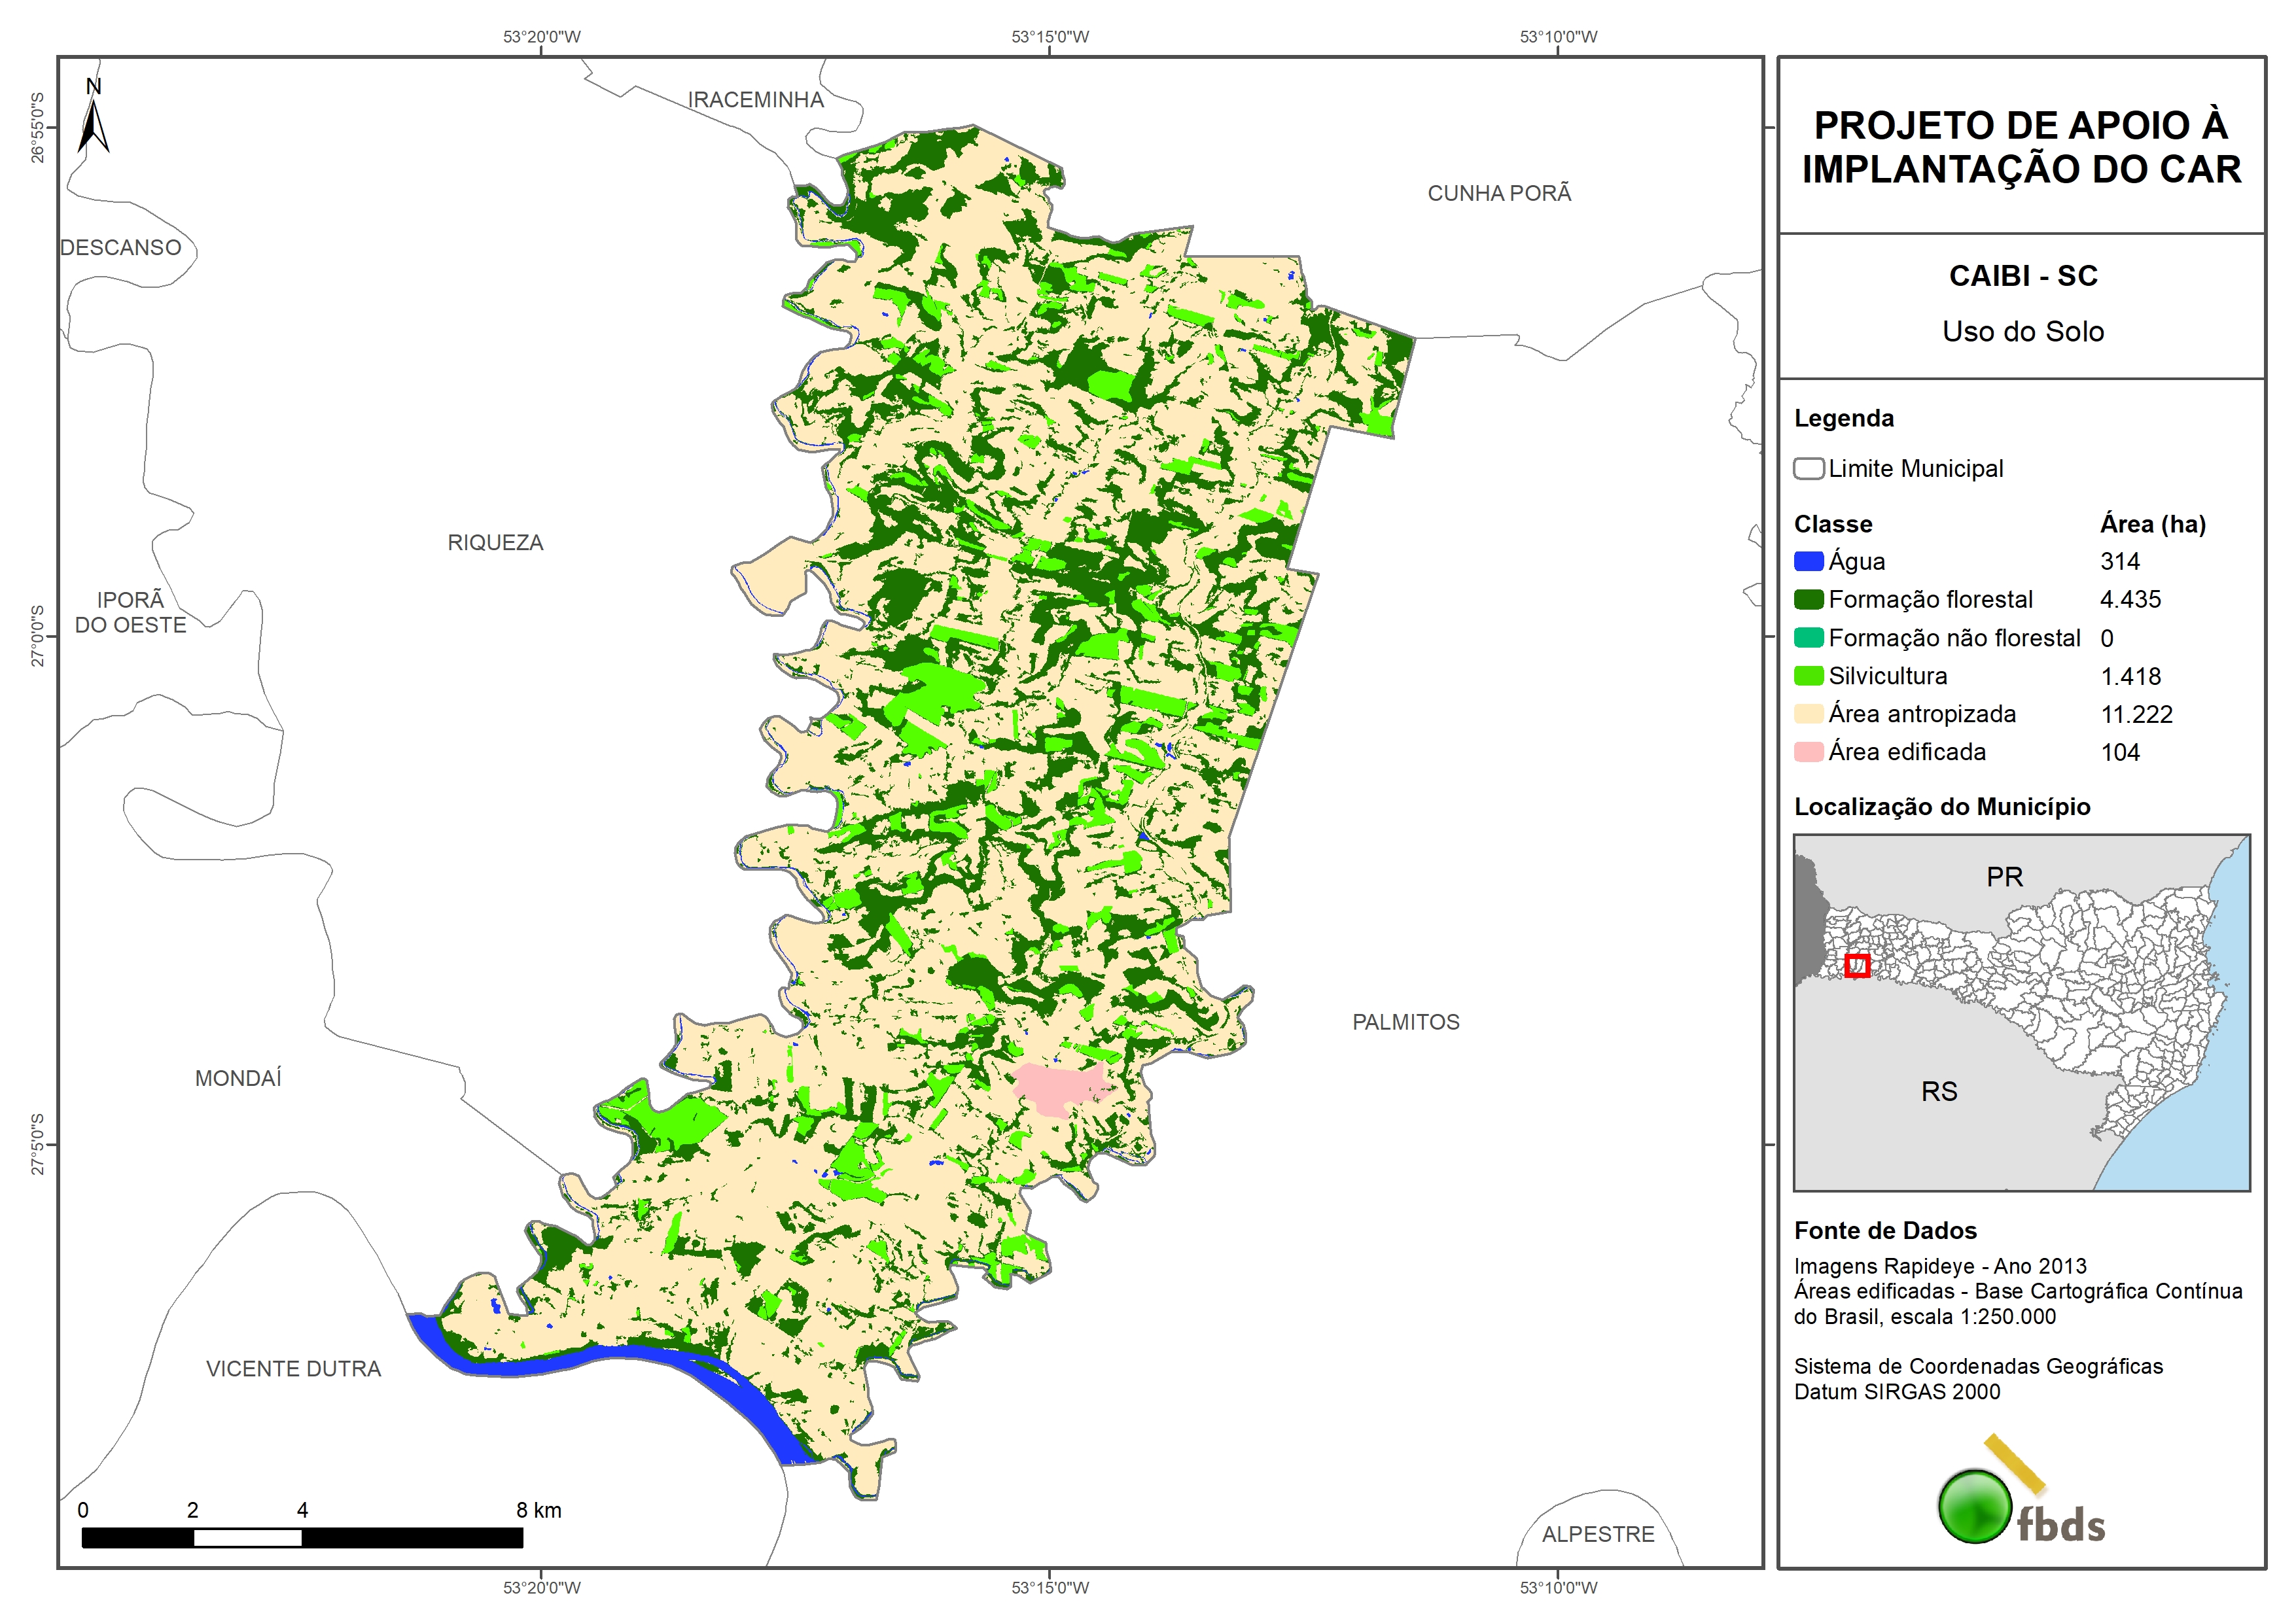Click the dark green Formação florestal swatch
The width and height of the screenshot is (2296, 1623).
(1808, 600)
